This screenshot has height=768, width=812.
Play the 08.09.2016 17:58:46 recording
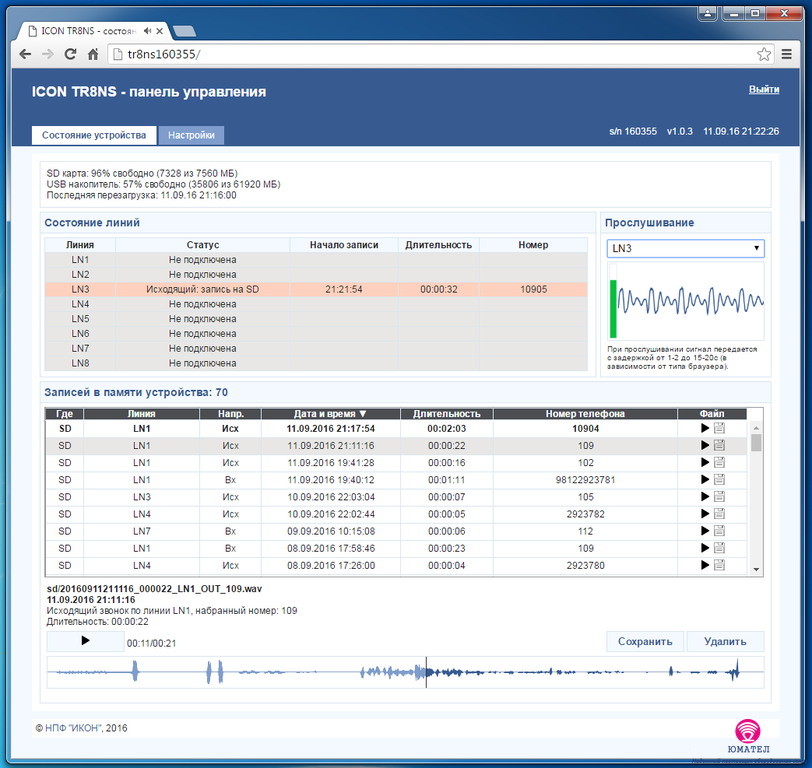(x=704, y=548)
